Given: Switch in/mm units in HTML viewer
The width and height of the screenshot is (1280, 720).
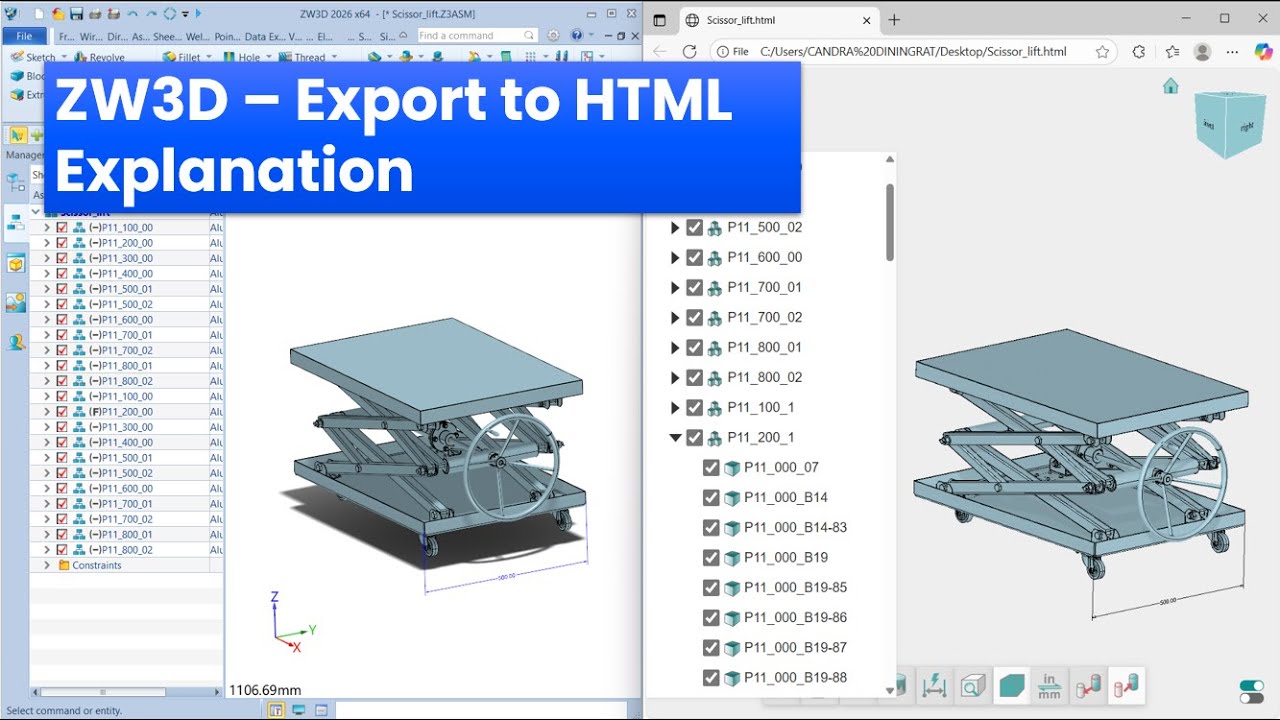Looking at the screenshot, I should coord(1050,685).
